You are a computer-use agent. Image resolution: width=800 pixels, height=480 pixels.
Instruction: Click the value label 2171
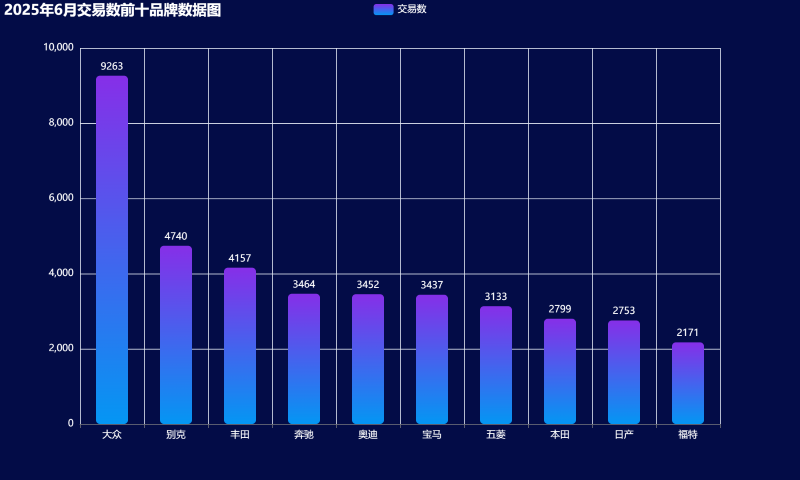point(688,333)
